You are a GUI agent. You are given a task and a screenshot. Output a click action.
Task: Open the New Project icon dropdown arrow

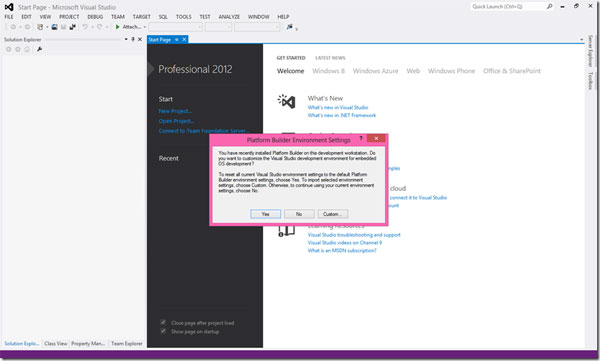coord(47,27)
